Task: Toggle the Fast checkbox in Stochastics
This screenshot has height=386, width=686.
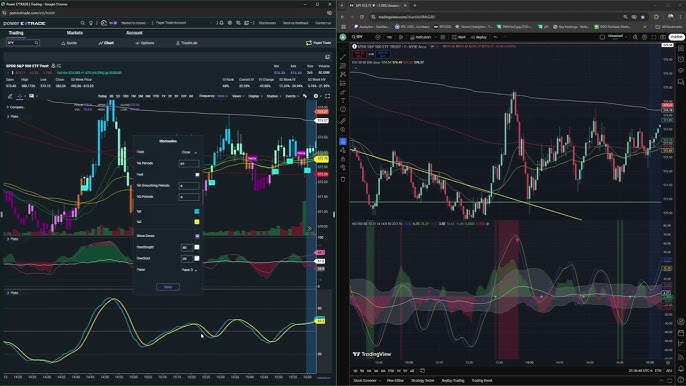Action: [197, 175]
